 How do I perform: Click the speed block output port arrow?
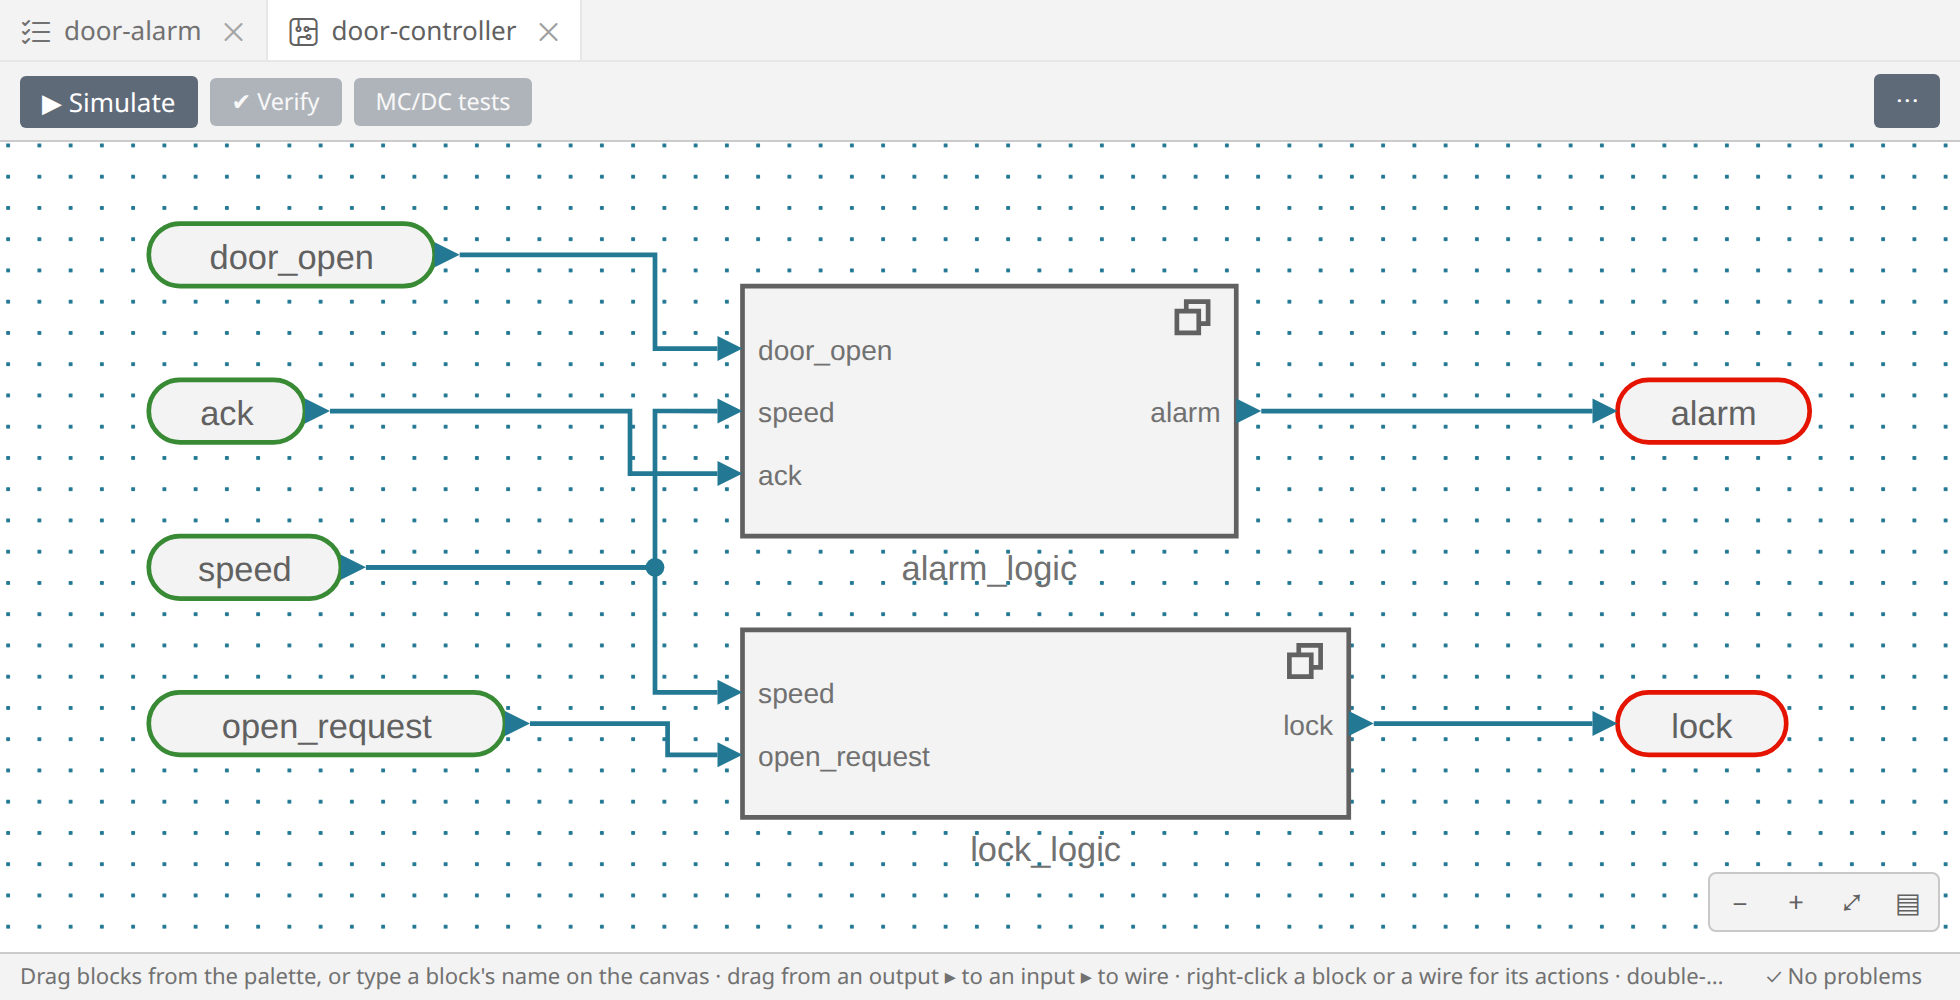(x=353, y=567)
